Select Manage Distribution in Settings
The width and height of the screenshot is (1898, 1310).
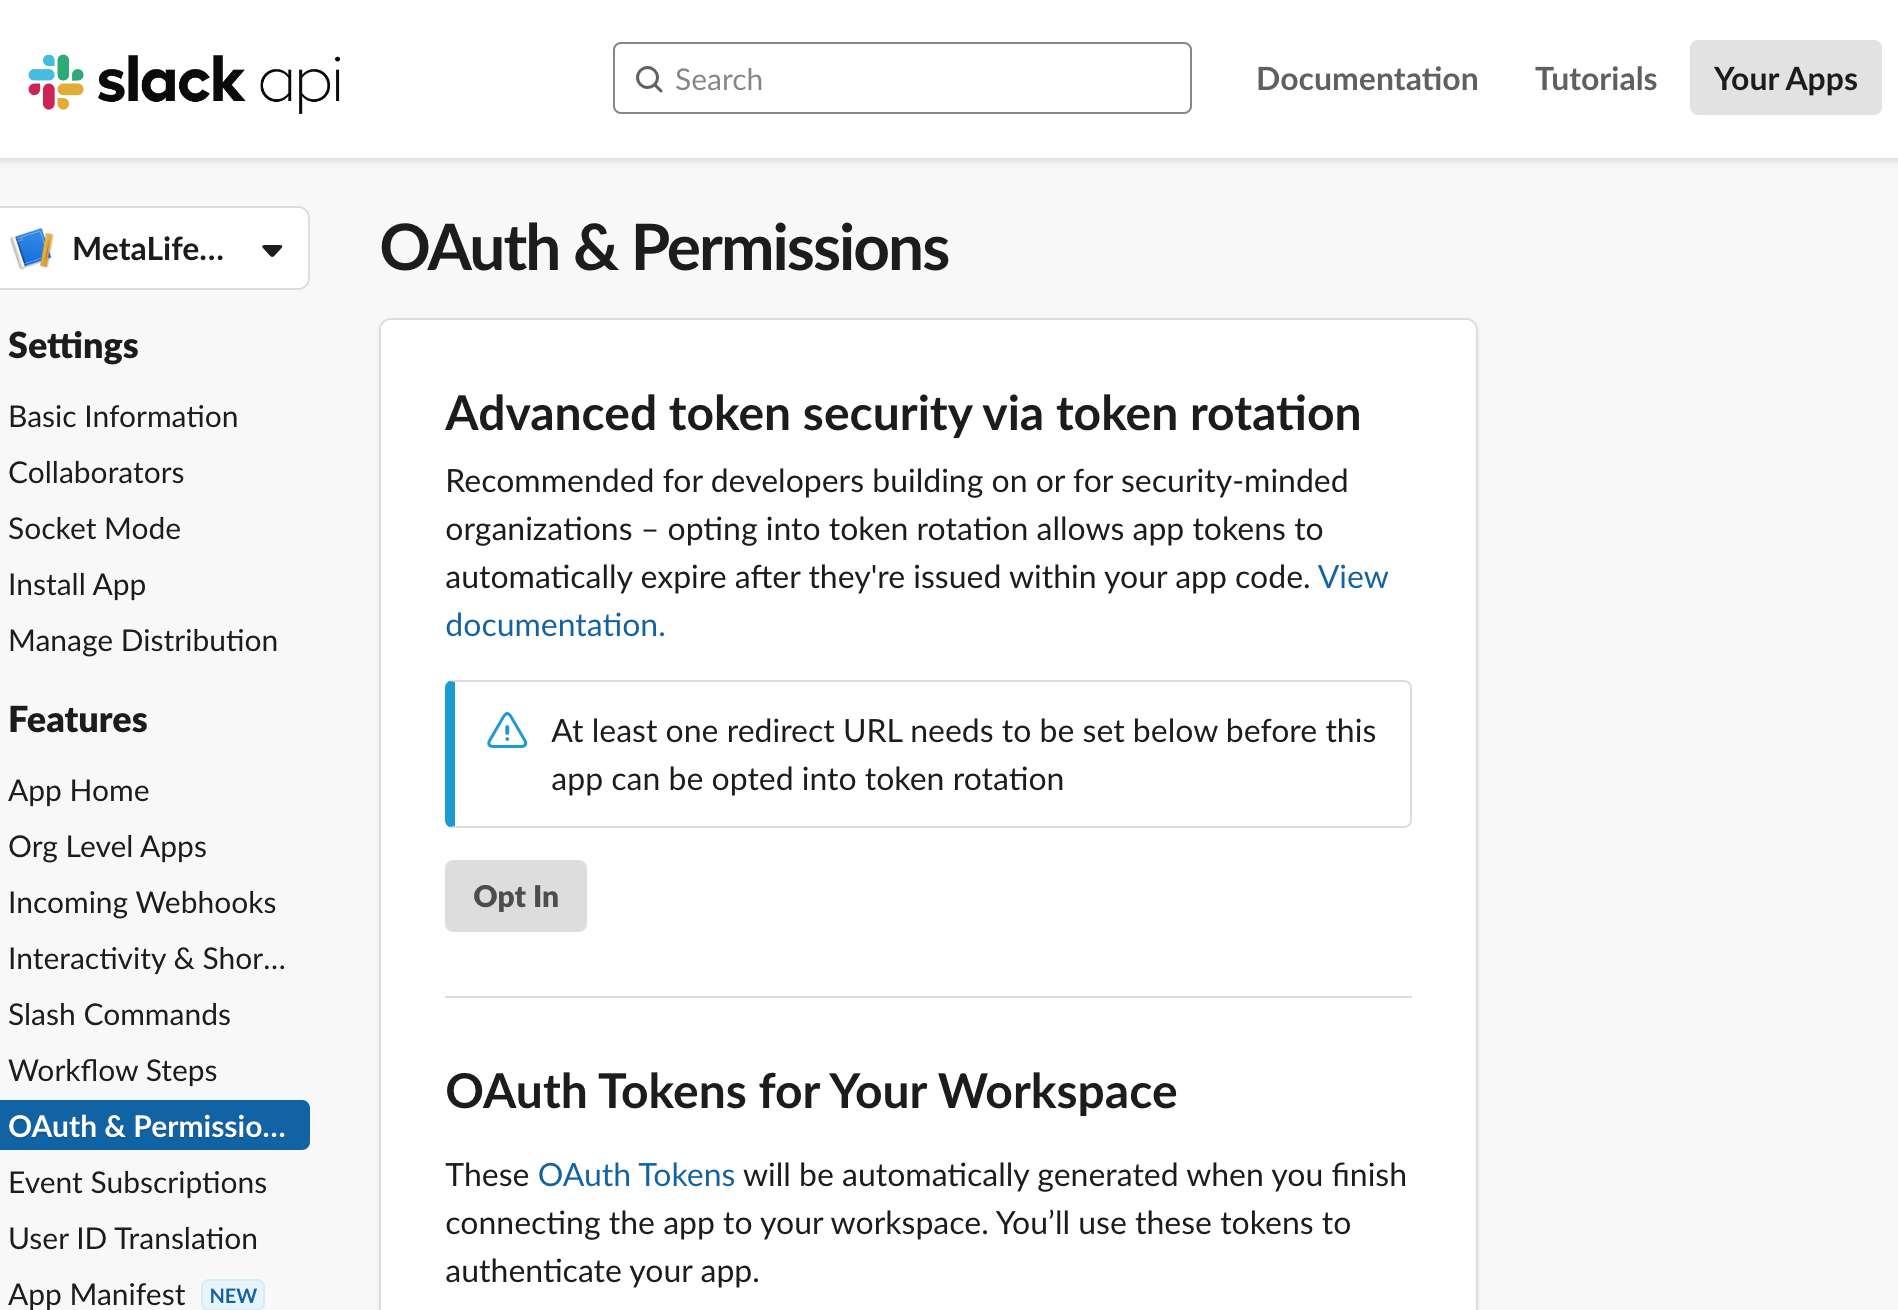coord(143,641)
